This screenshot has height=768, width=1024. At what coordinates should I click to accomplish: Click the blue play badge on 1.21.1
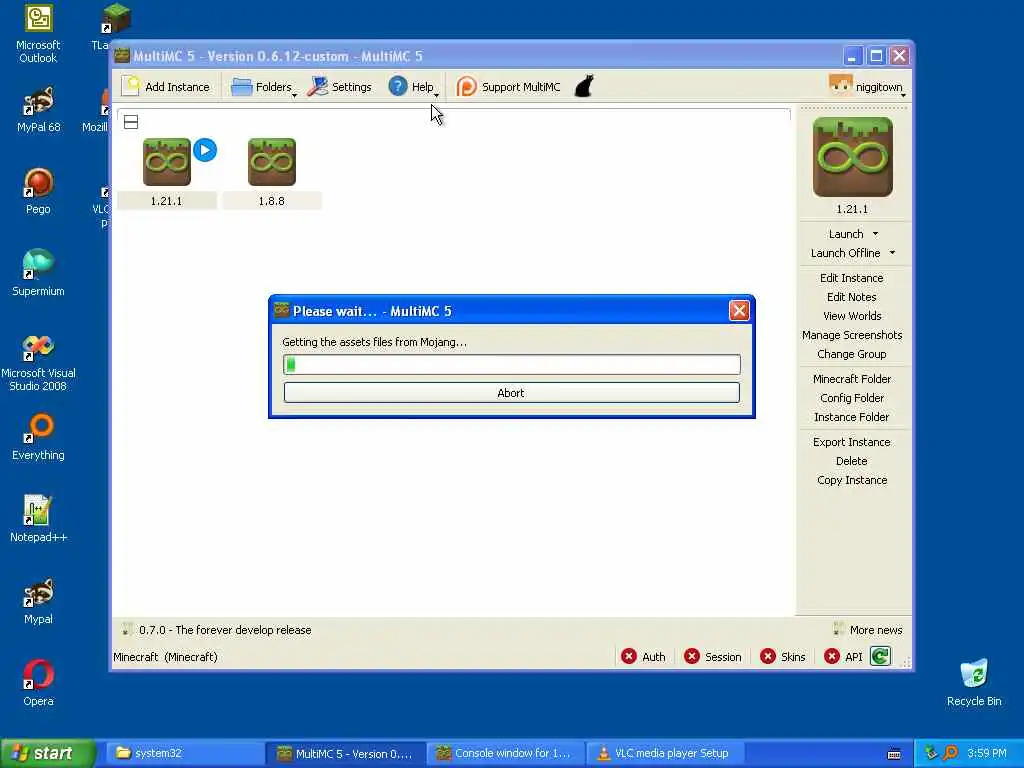pyautogui.click(x=205, y=150)
